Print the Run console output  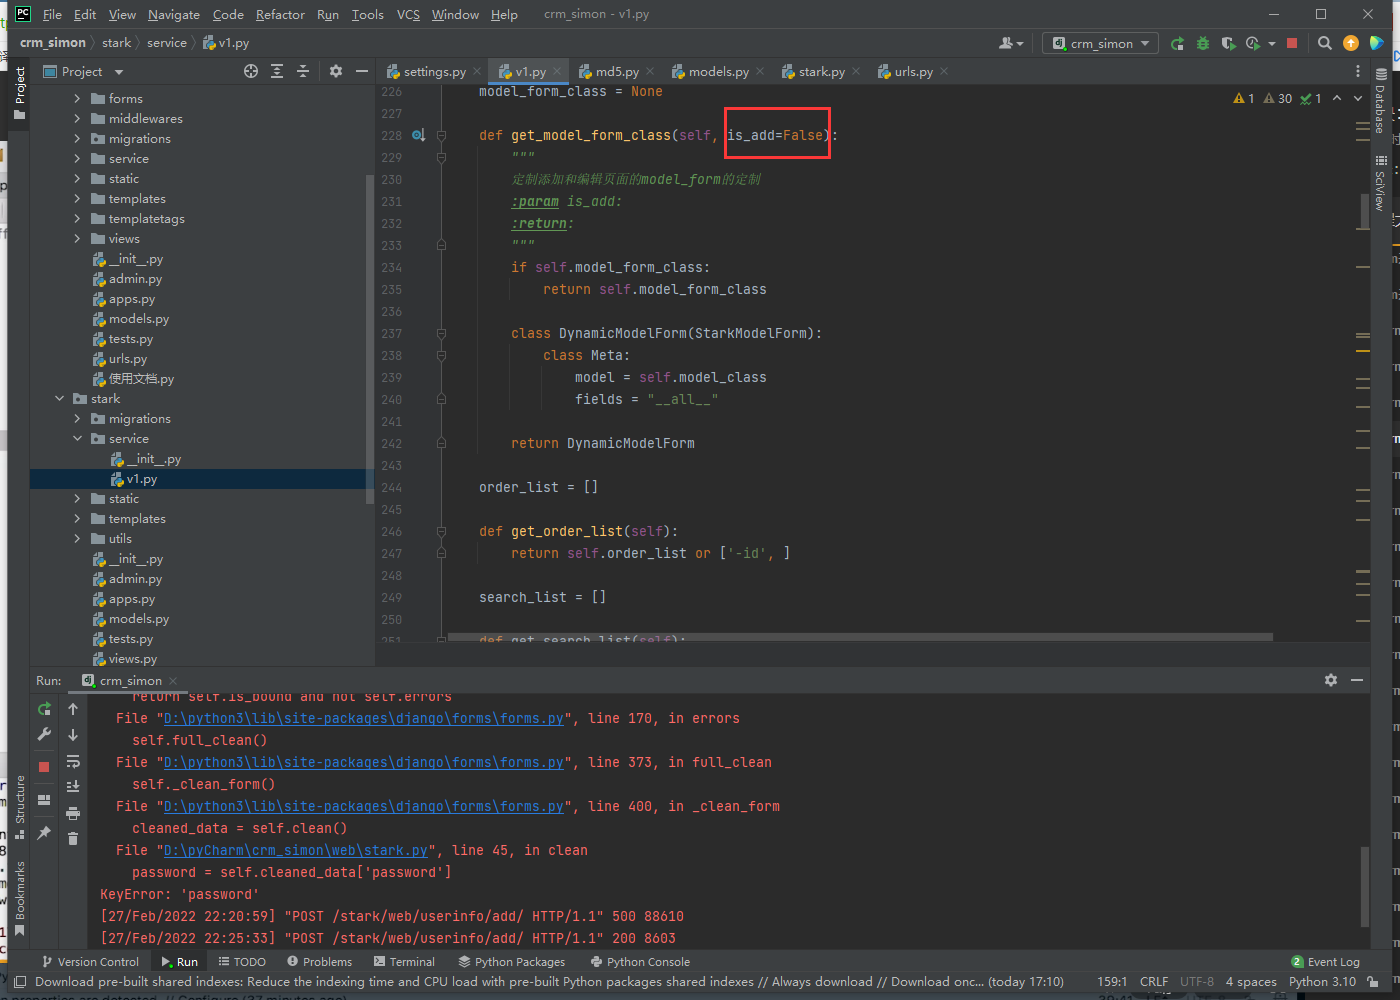[73, 813]
